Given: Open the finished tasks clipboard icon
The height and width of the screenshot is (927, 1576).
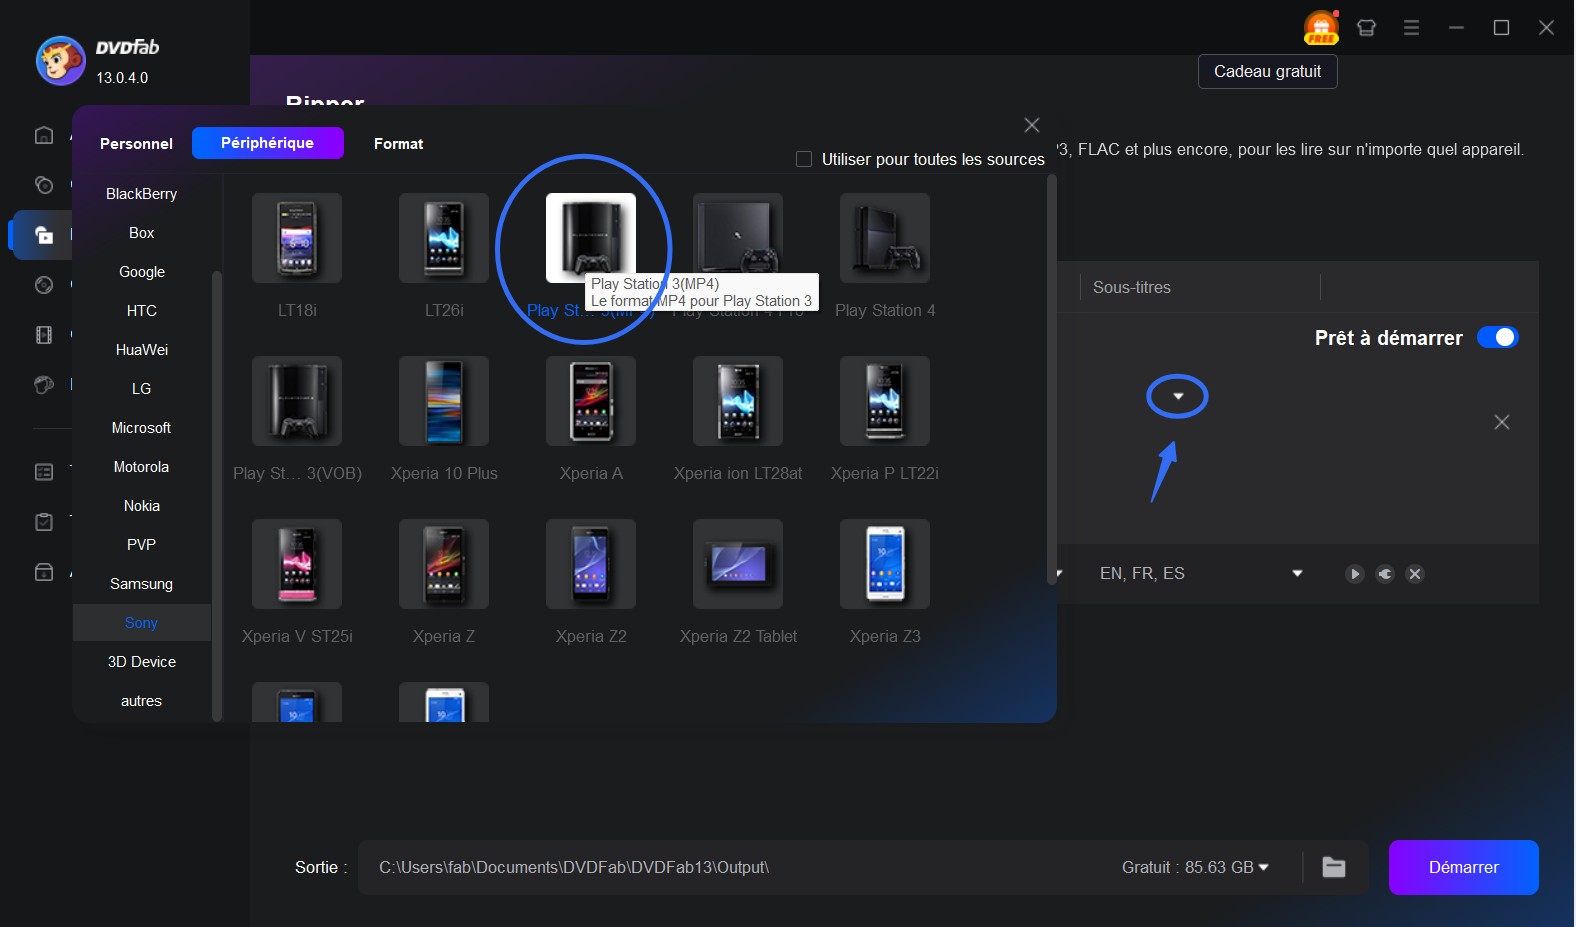Looking at the screenshot, I should [x=44, y=522].
